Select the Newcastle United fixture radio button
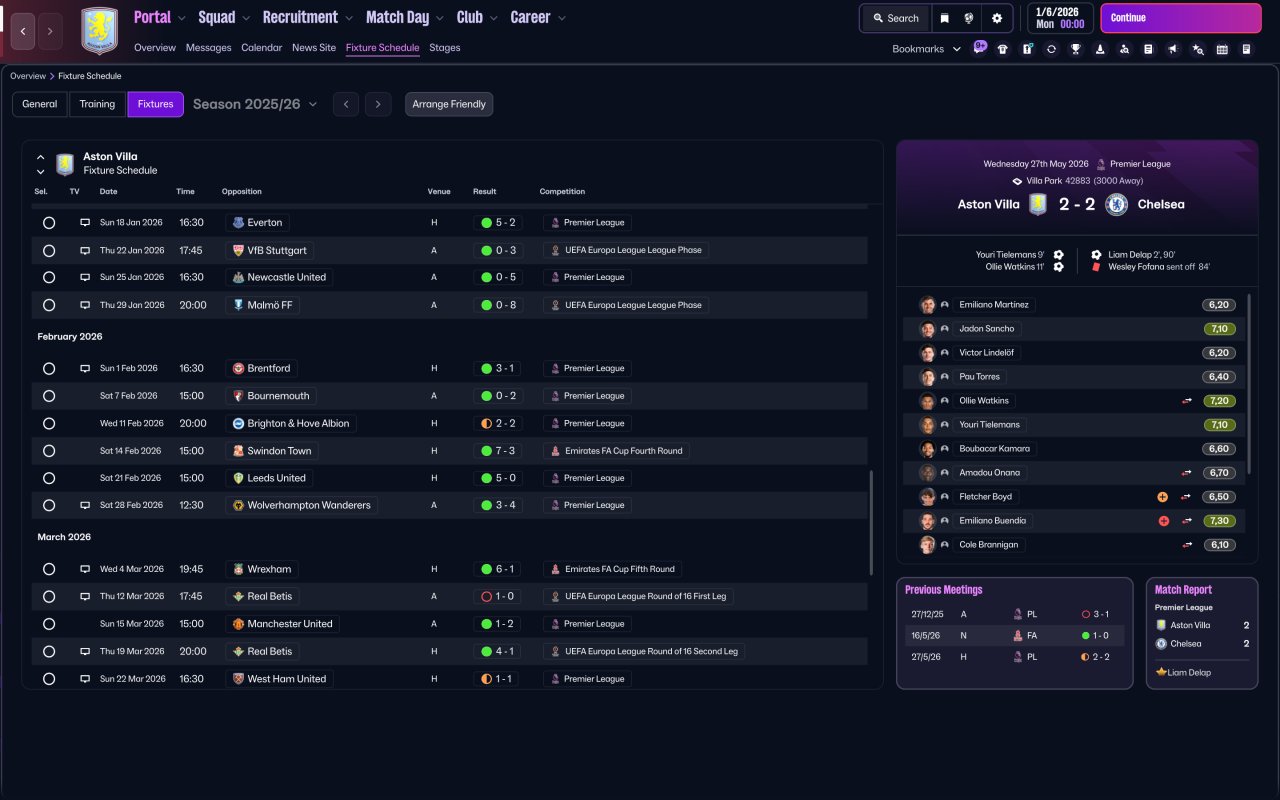Screen dimensions: 1280x800 point(49,277)
